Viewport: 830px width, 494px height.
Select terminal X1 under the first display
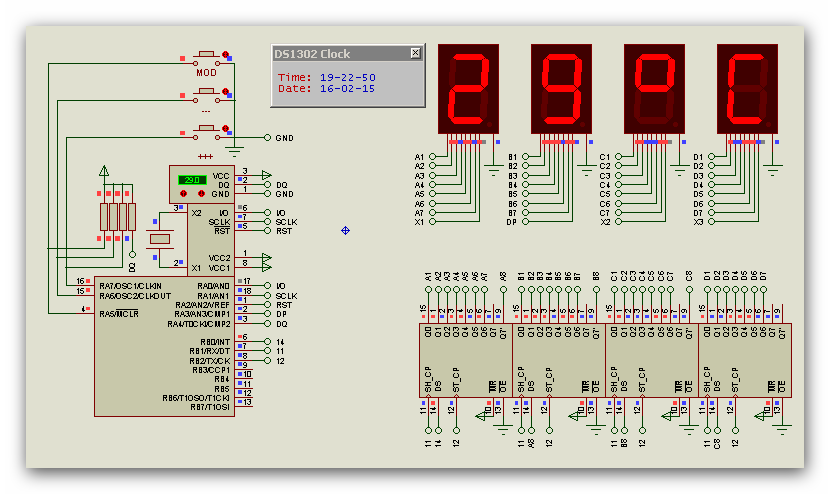tap(432, 222)
